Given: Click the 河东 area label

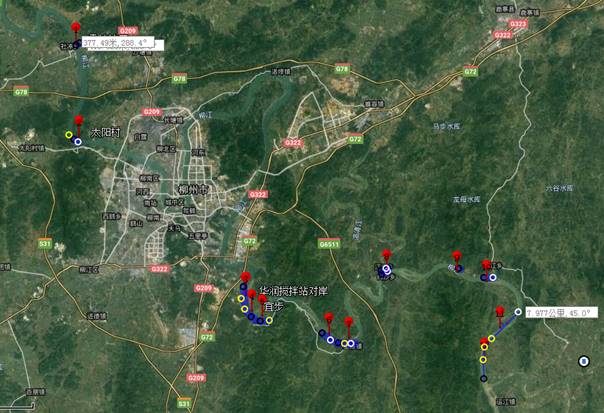Looking at the screenshot, I should [x=198, y=153].
